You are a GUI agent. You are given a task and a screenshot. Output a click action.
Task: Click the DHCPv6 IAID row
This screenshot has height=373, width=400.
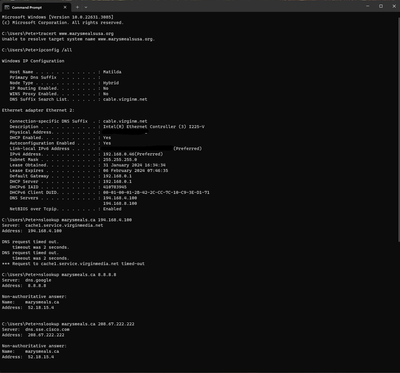pyautogui.click(x=68, y=187)
